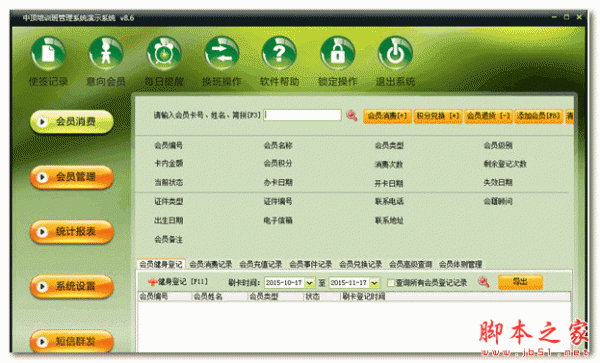The width and height of the screenshot is (600, 363).
Task: Select the 会员健身登记 tab
Action: coord(161,264)
